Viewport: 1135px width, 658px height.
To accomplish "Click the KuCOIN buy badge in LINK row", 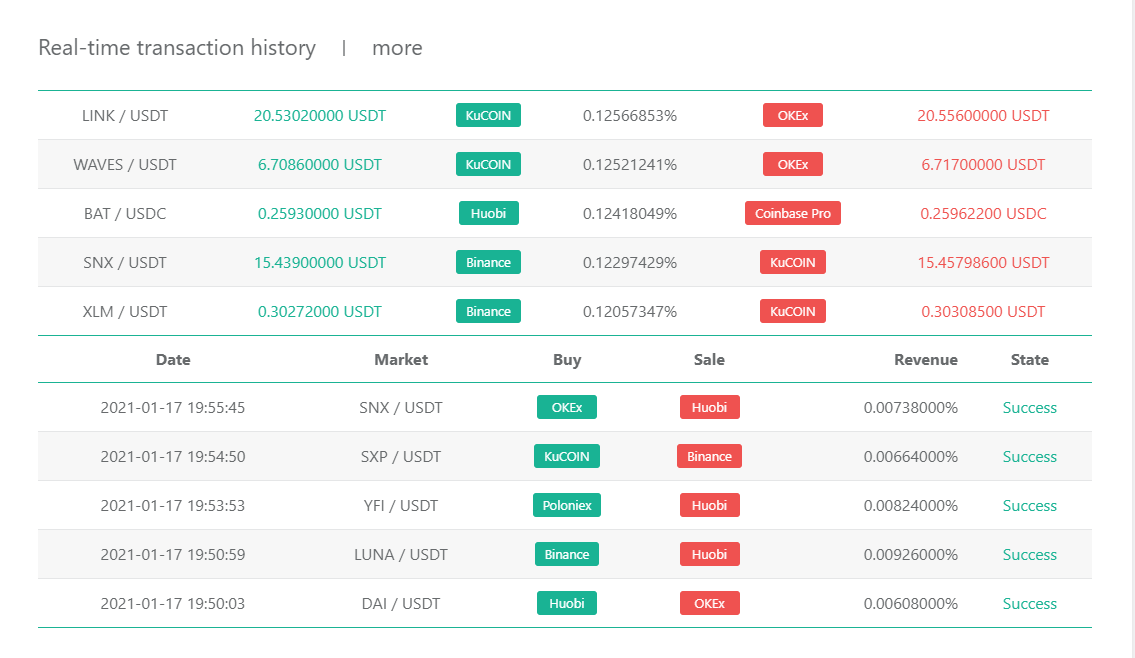I will (x=488, y=115).
